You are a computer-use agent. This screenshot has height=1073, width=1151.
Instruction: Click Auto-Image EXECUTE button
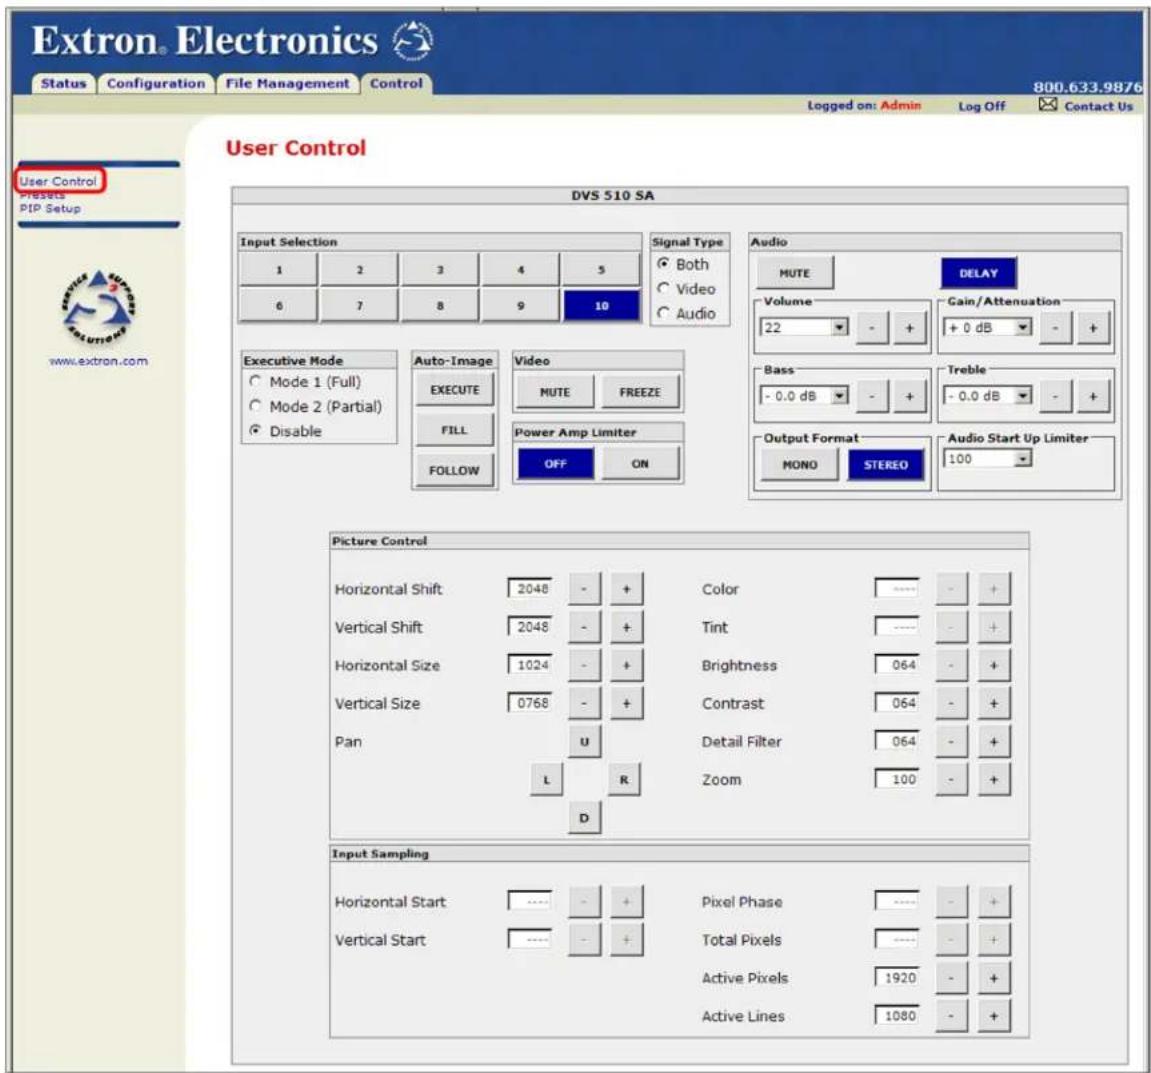[454, 390]
